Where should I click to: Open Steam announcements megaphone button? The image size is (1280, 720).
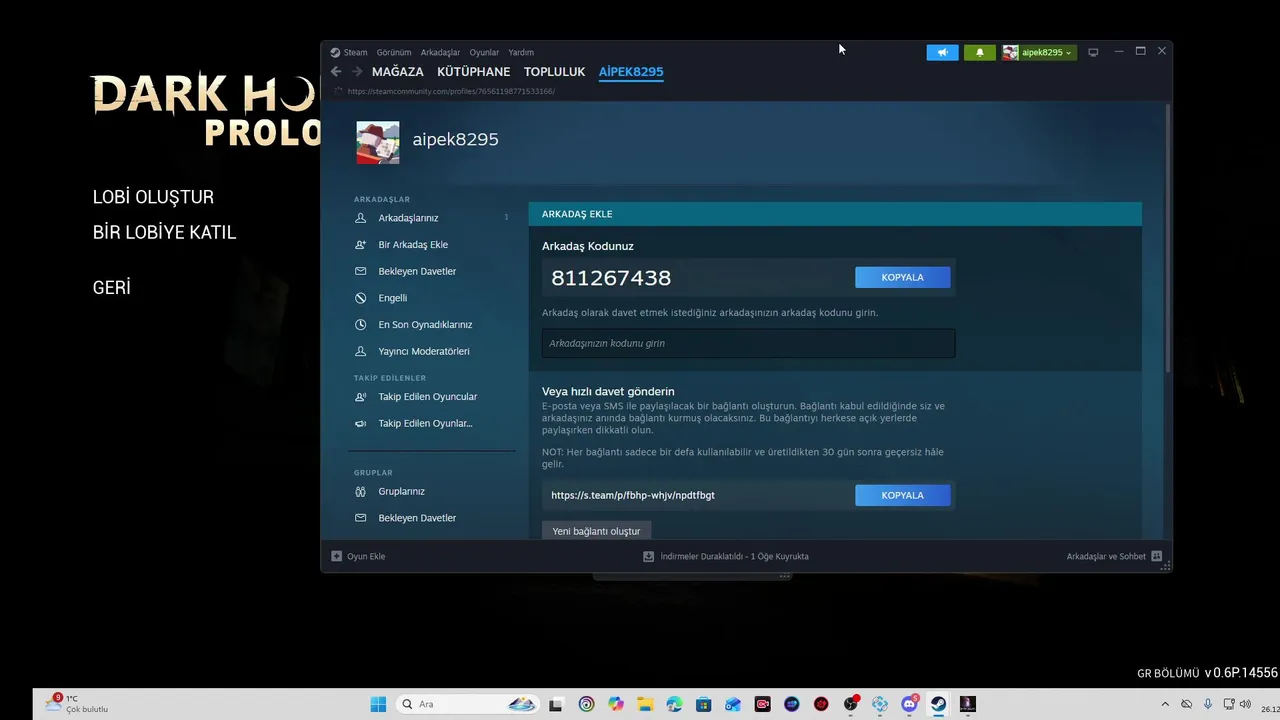pos(942,52)
